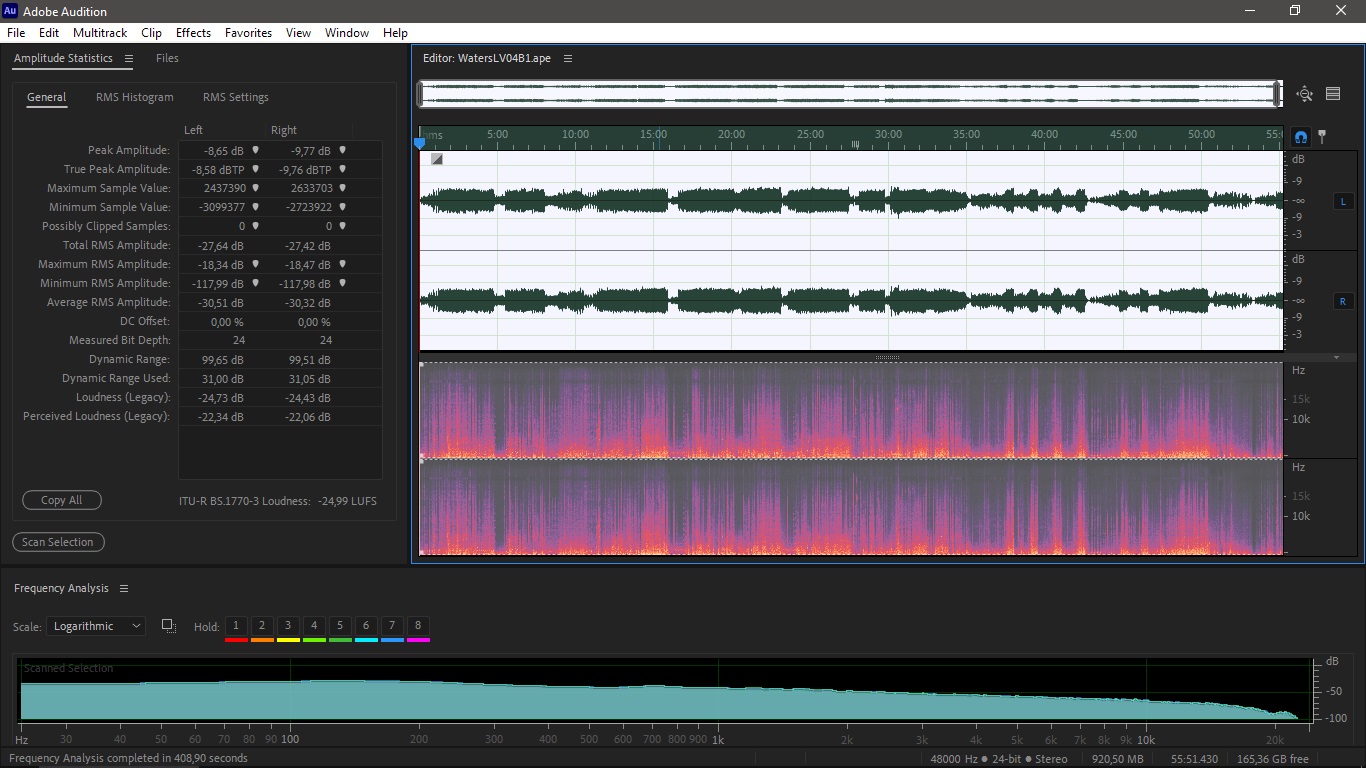Screen dimensions: 1366x768
Task: Click Hold button 1 with red swatch
Action: 236,626
